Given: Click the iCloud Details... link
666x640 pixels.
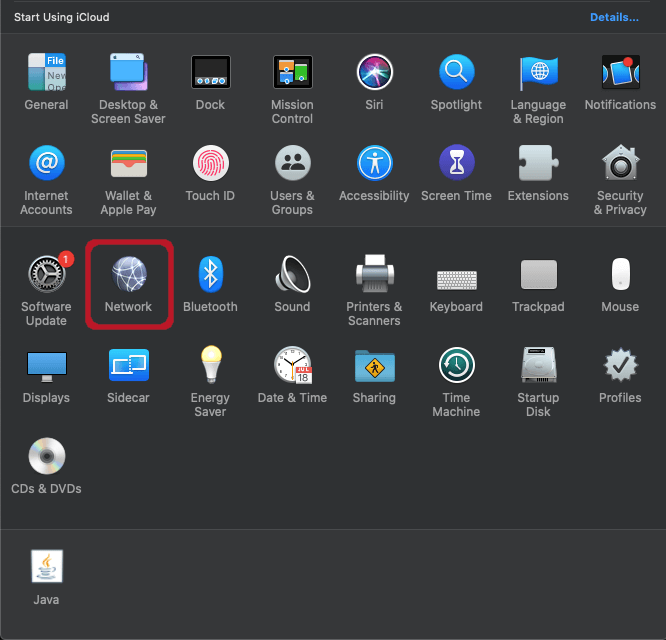Looking at the screenshot, I should (x=614, y=17).
